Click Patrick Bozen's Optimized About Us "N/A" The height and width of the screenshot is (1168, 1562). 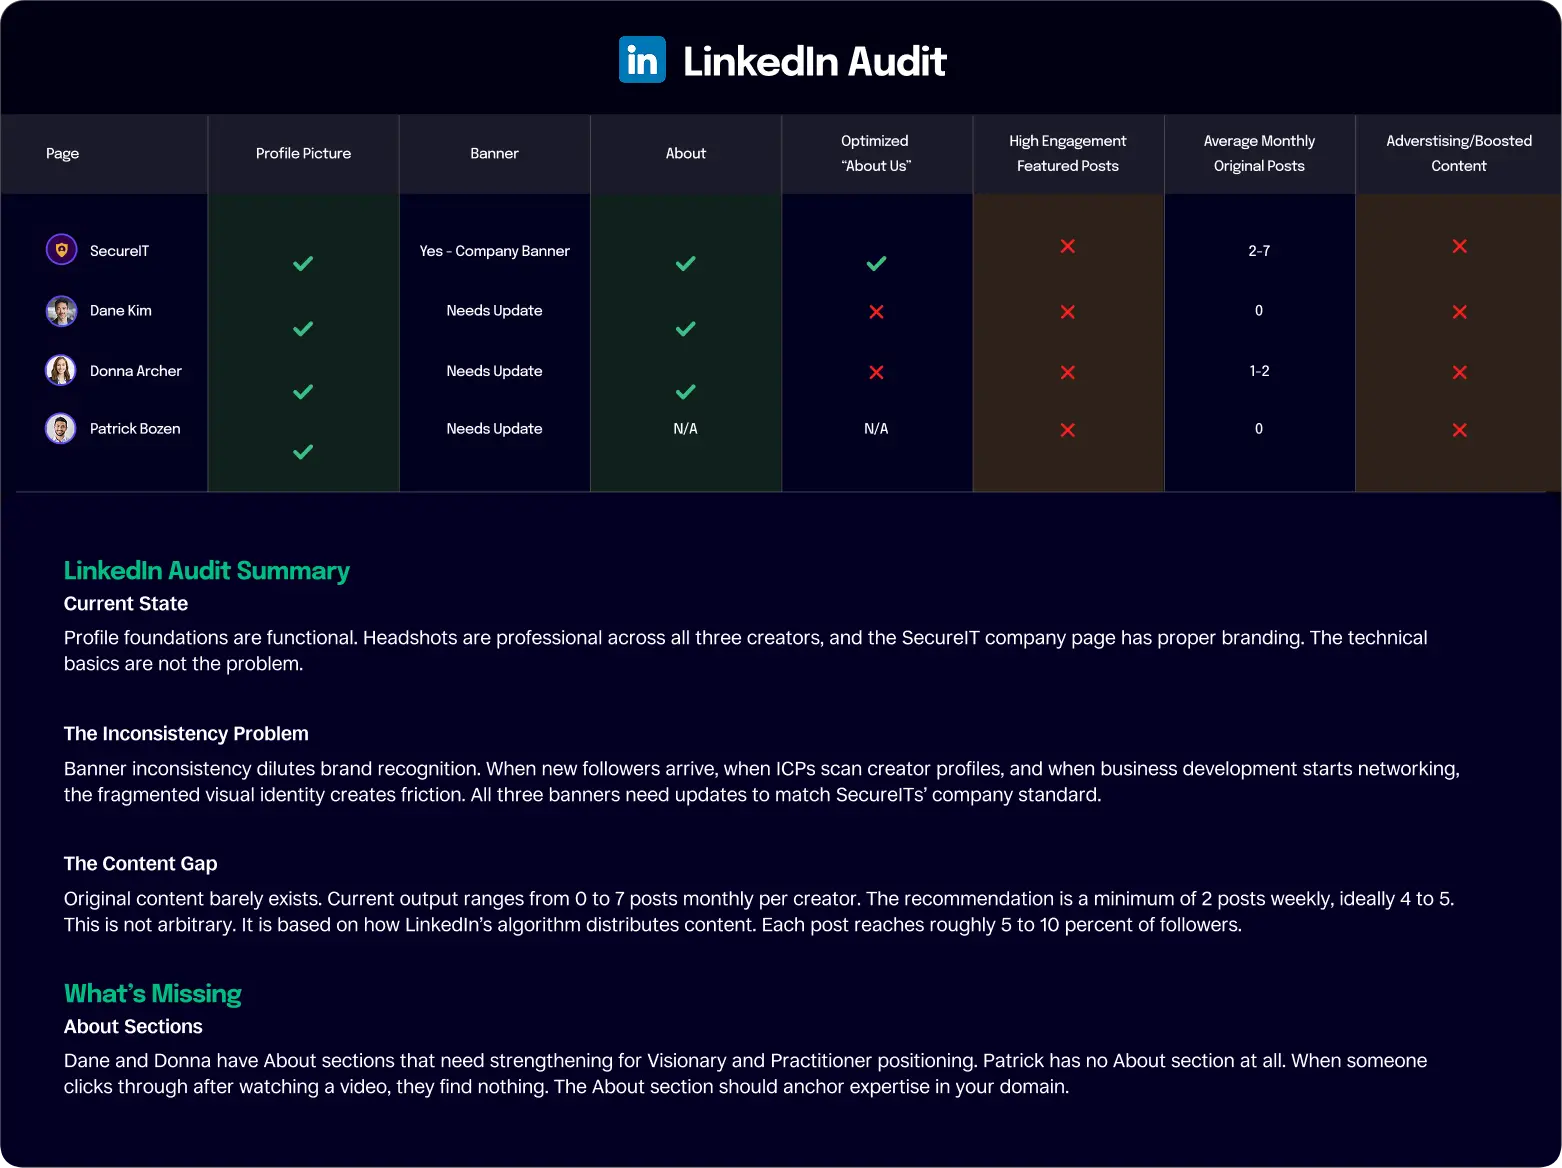click(x=876, y=429)
